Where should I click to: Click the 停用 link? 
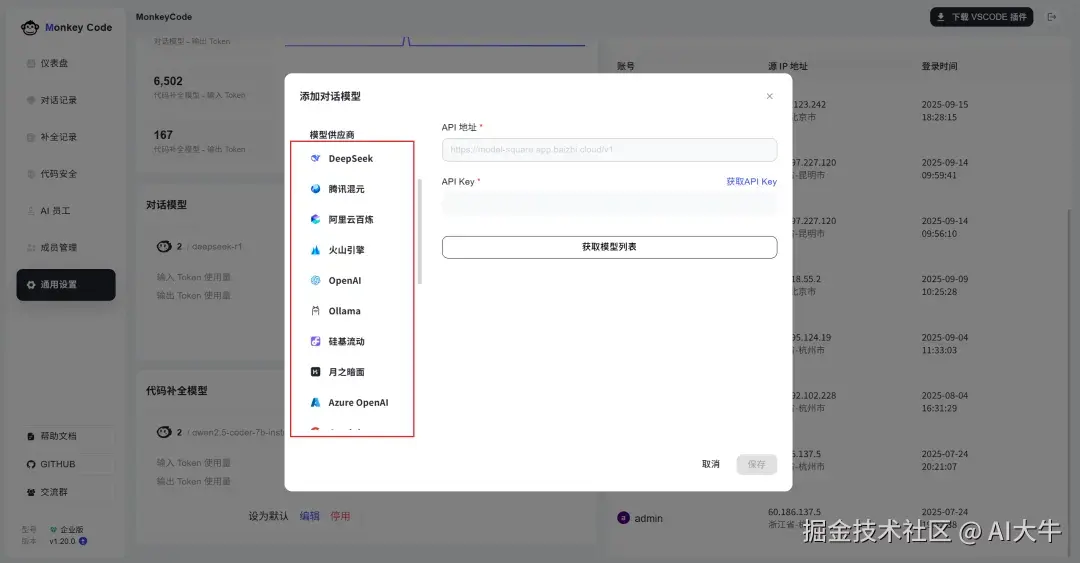[340, 515]
